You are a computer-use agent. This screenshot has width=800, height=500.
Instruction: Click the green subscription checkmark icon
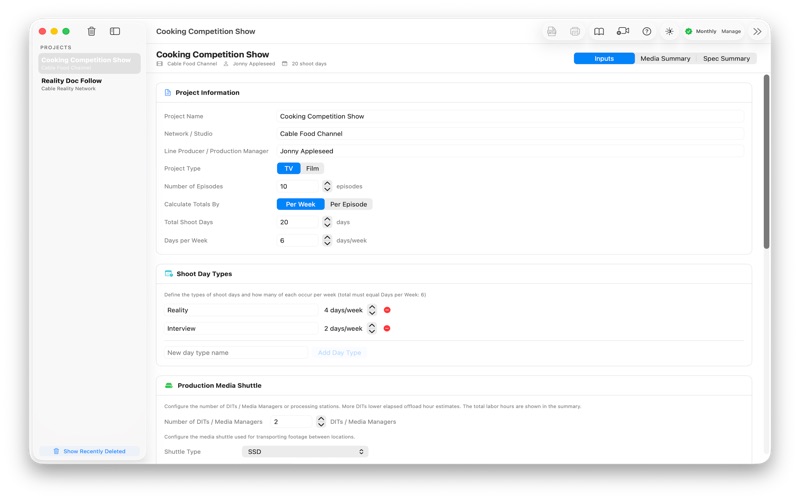[688, 31]
